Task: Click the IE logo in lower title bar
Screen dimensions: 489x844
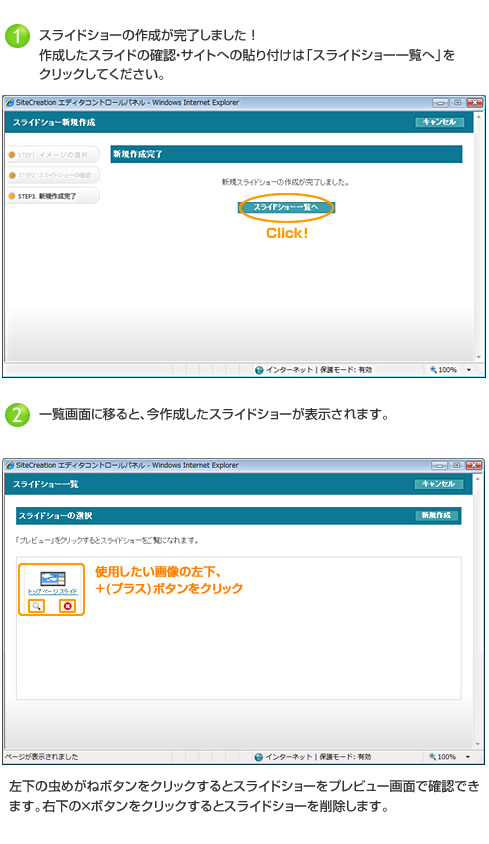Action: pyautogui.click(x=10, y=465)
